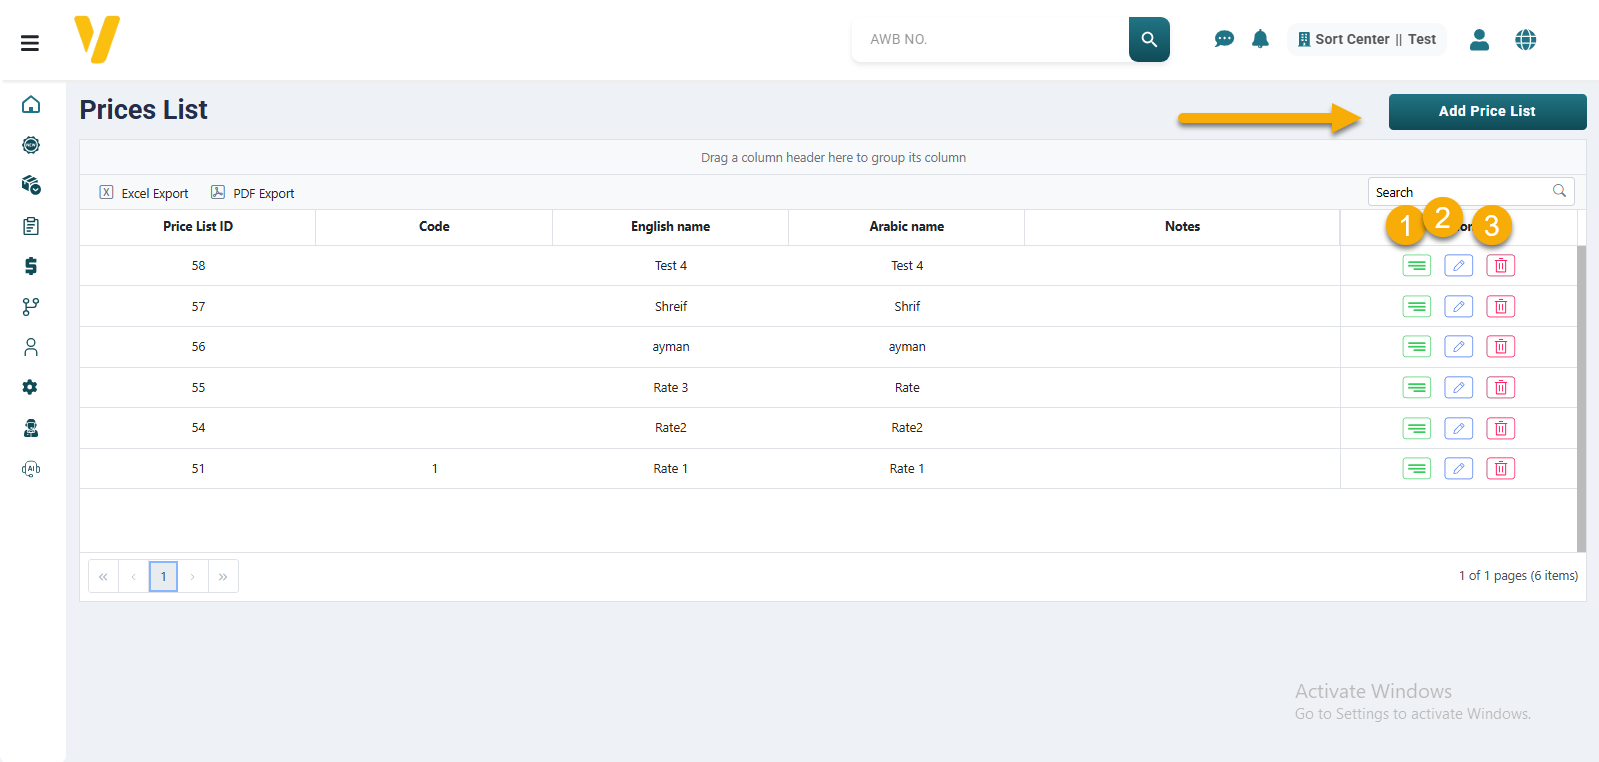This screenshot has width=1599, height=762.
Task: Delete price list ayman
Action: [x=1500, y=346]
